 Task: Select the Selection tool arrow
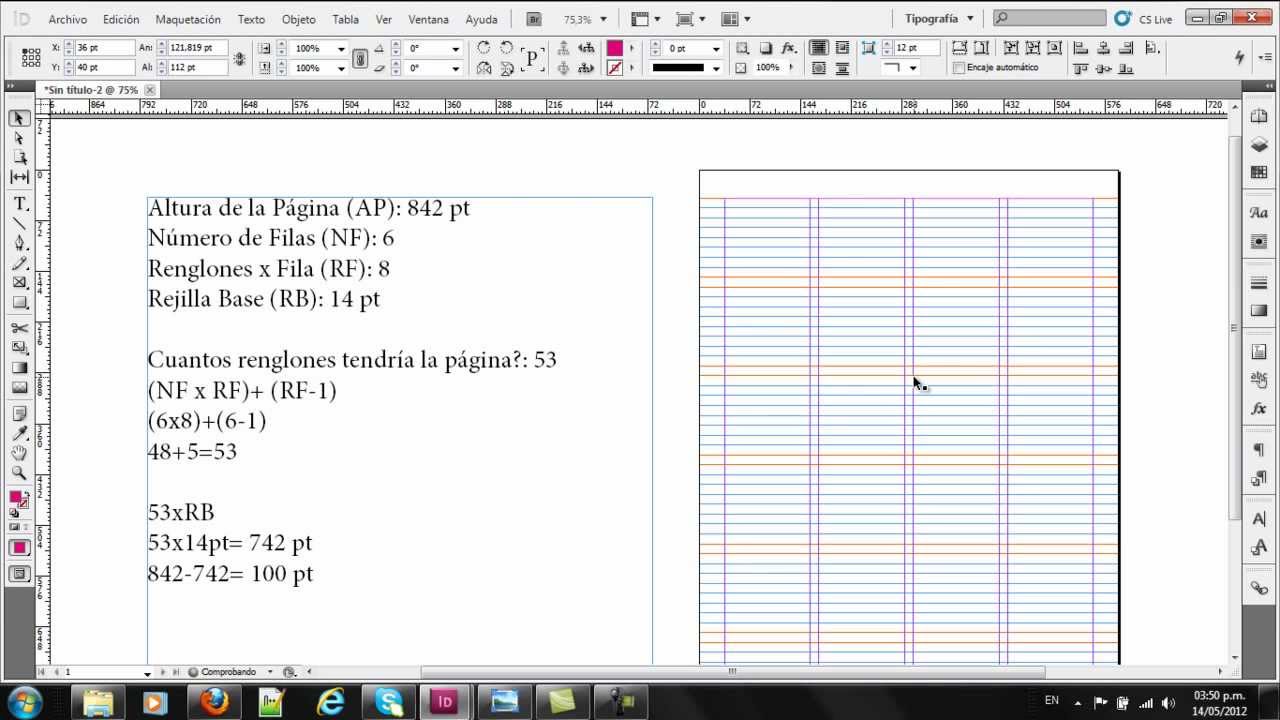[19, 119]
